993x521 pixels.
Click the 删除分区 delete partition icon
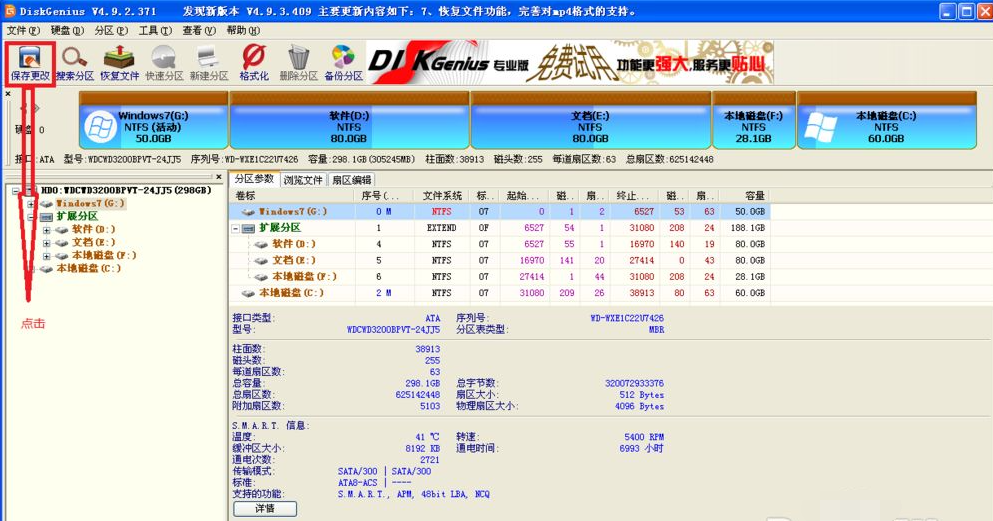click(x=298, y=63)
